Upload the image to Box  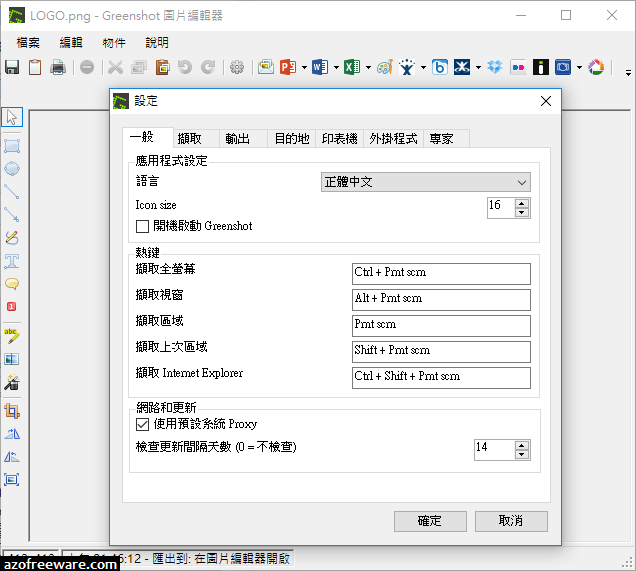click(440, 67)
